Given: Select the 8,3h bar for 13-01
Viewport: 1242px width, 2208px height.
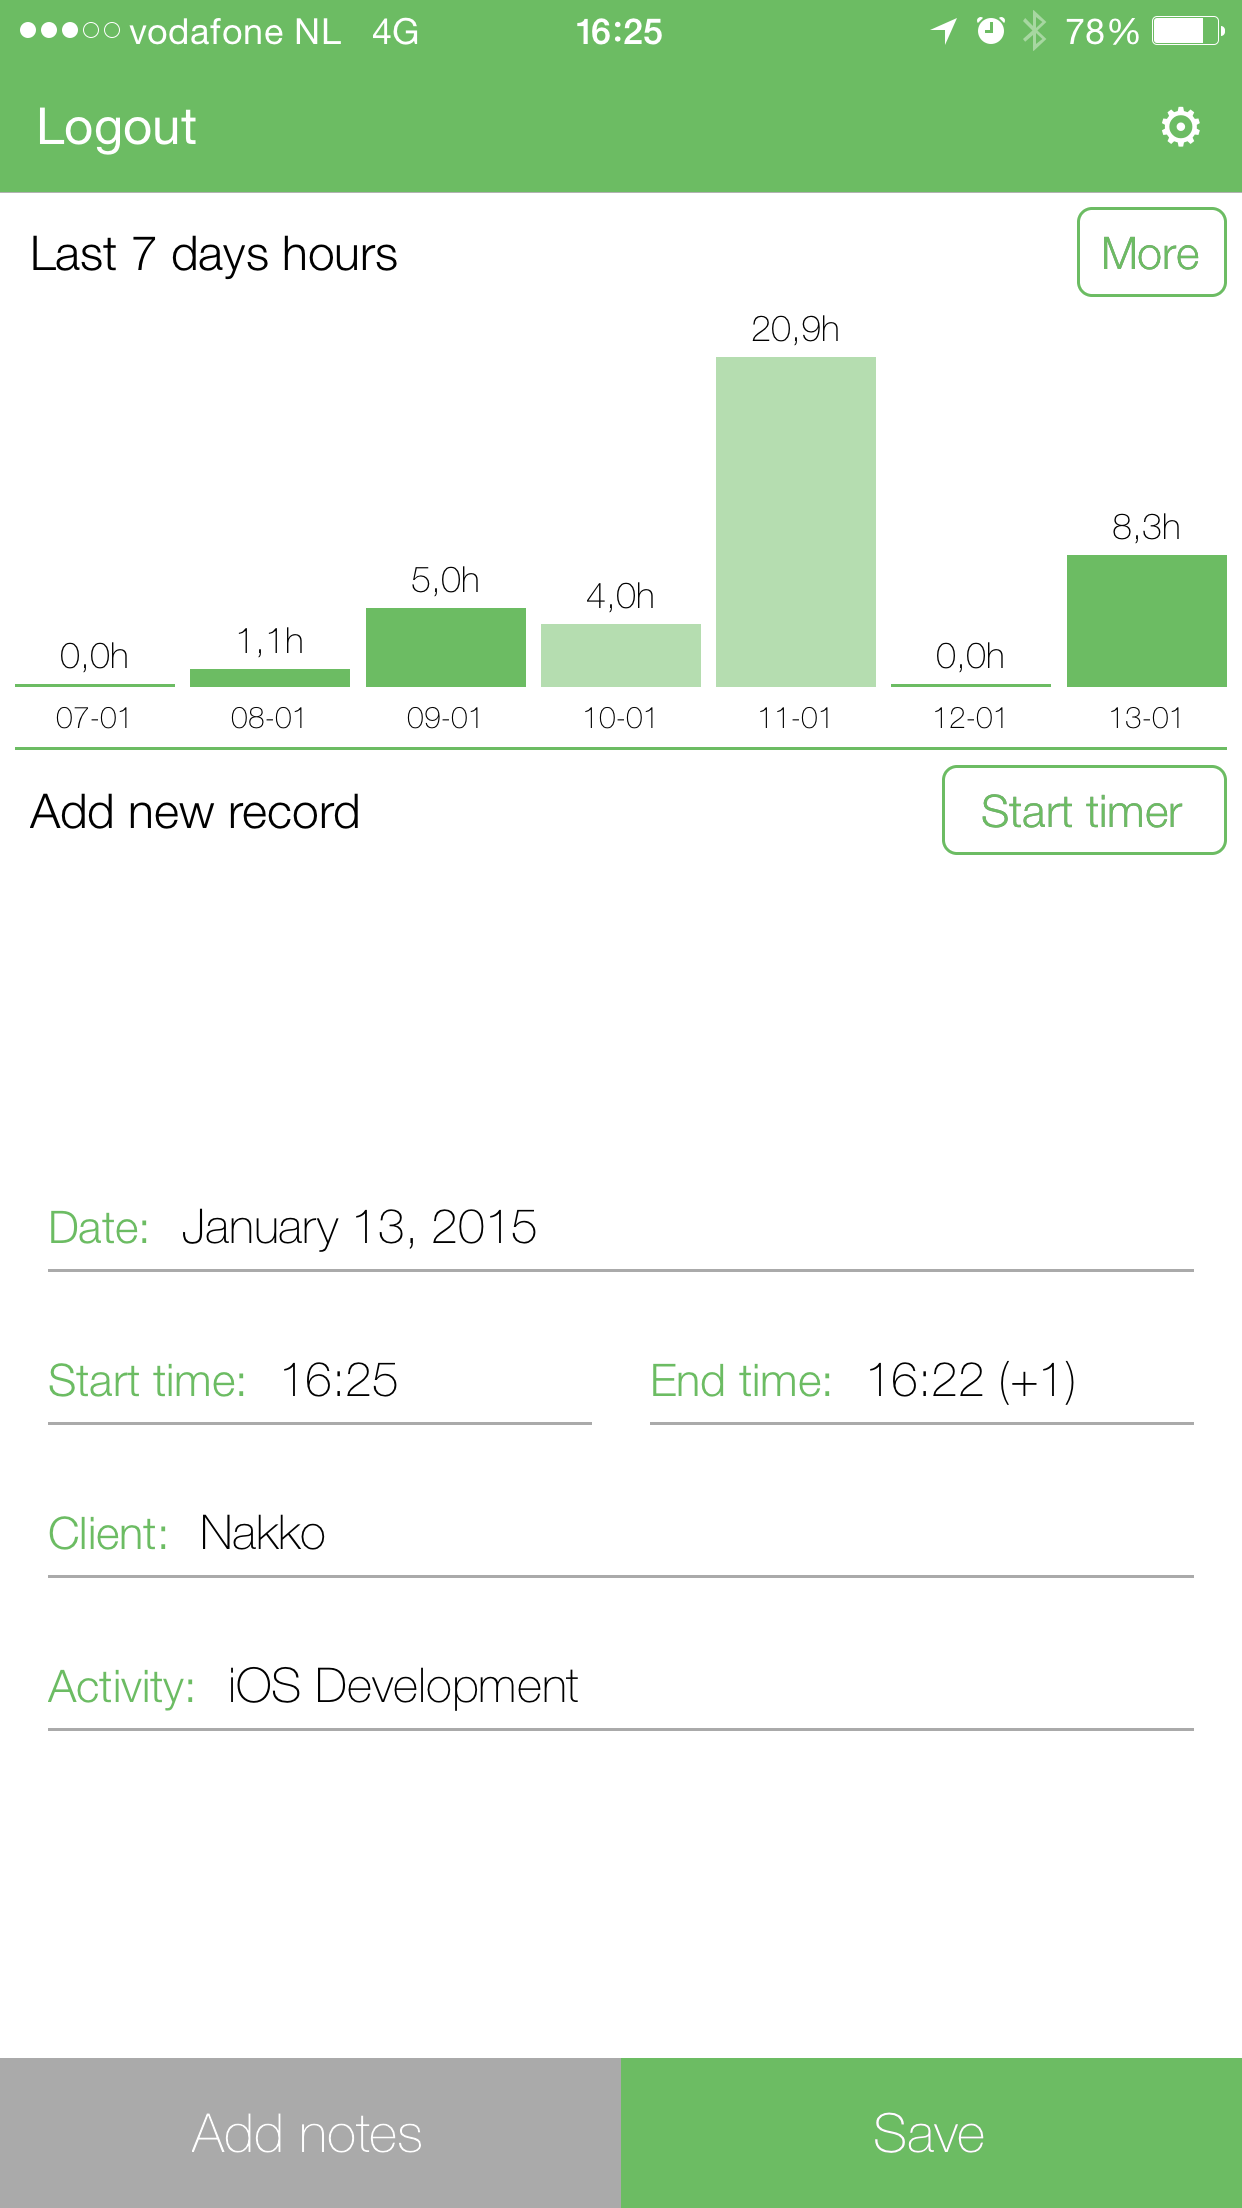Looking at the screenshot, I should point(1146,620).
